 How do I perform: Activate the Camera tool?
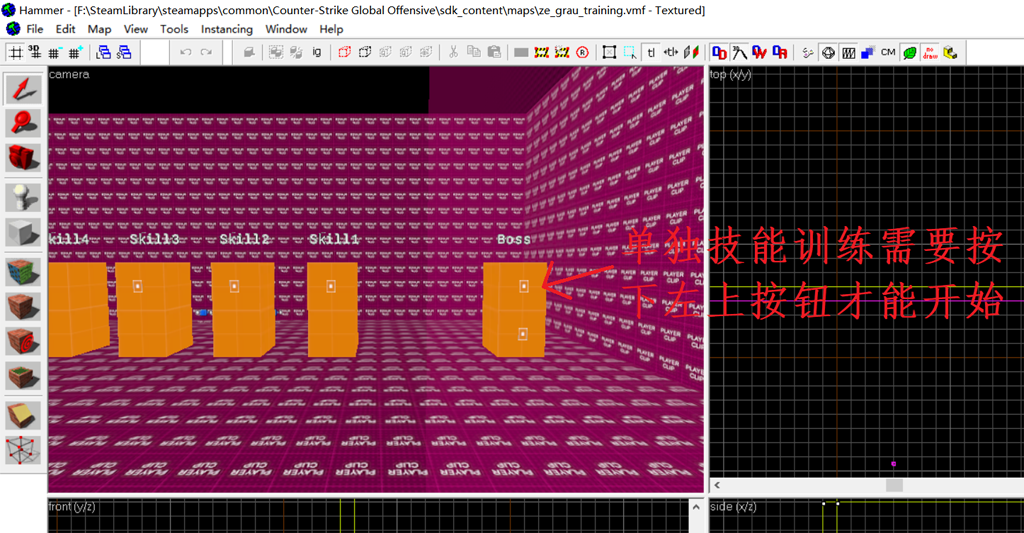click(x=23, y=157)
